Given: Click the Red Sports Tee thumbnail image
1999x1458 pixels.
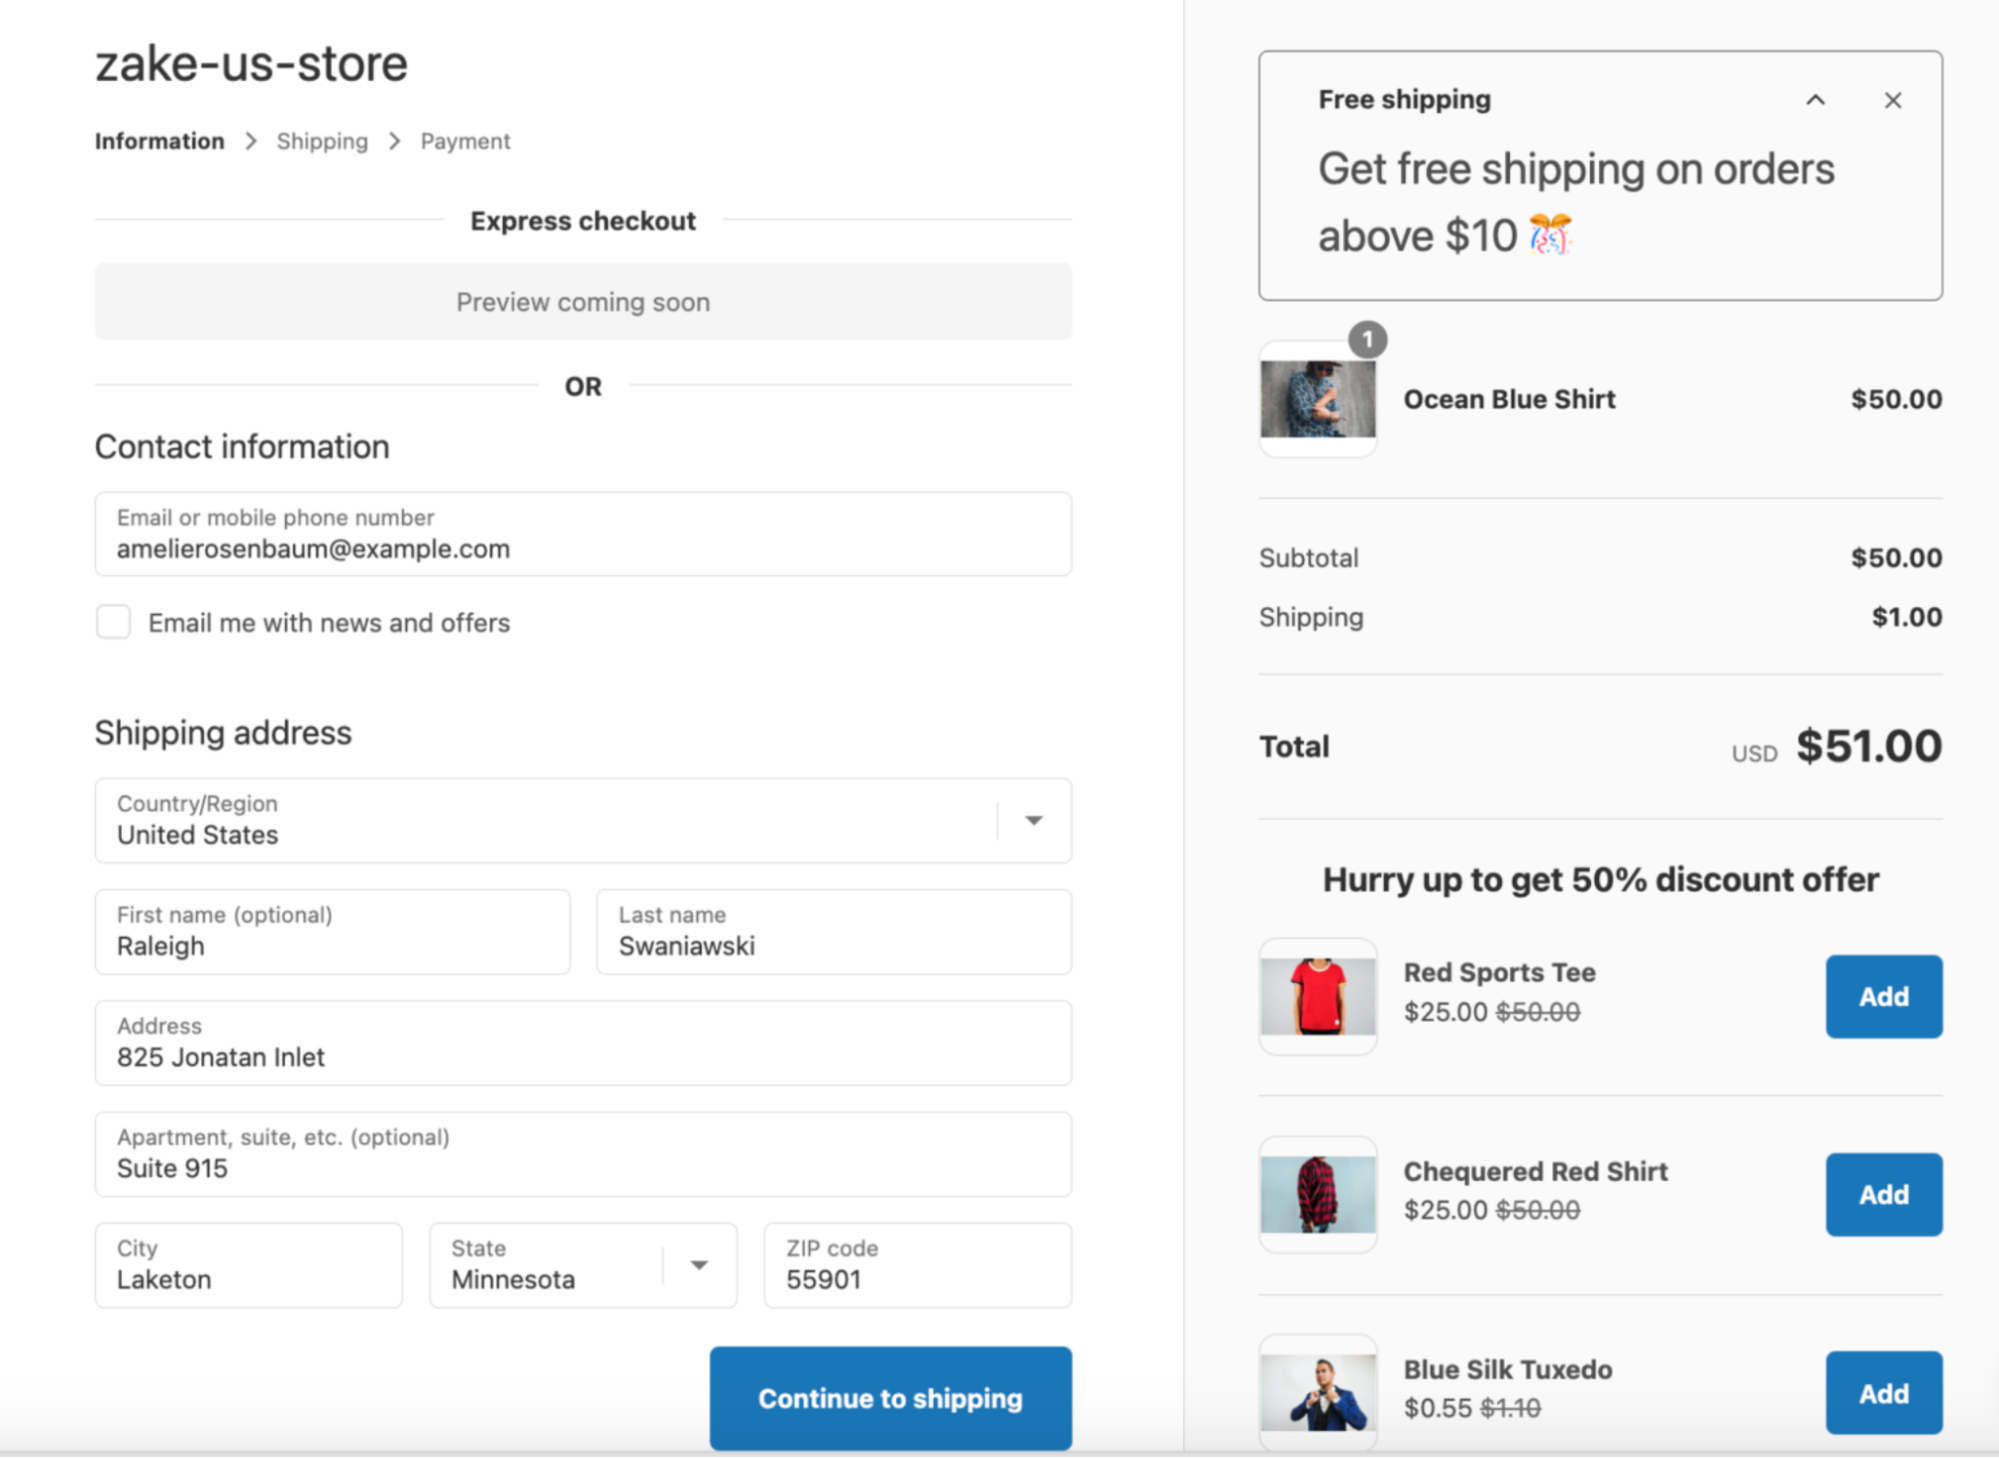Looking at the screenshot, I should (1317, 996).
